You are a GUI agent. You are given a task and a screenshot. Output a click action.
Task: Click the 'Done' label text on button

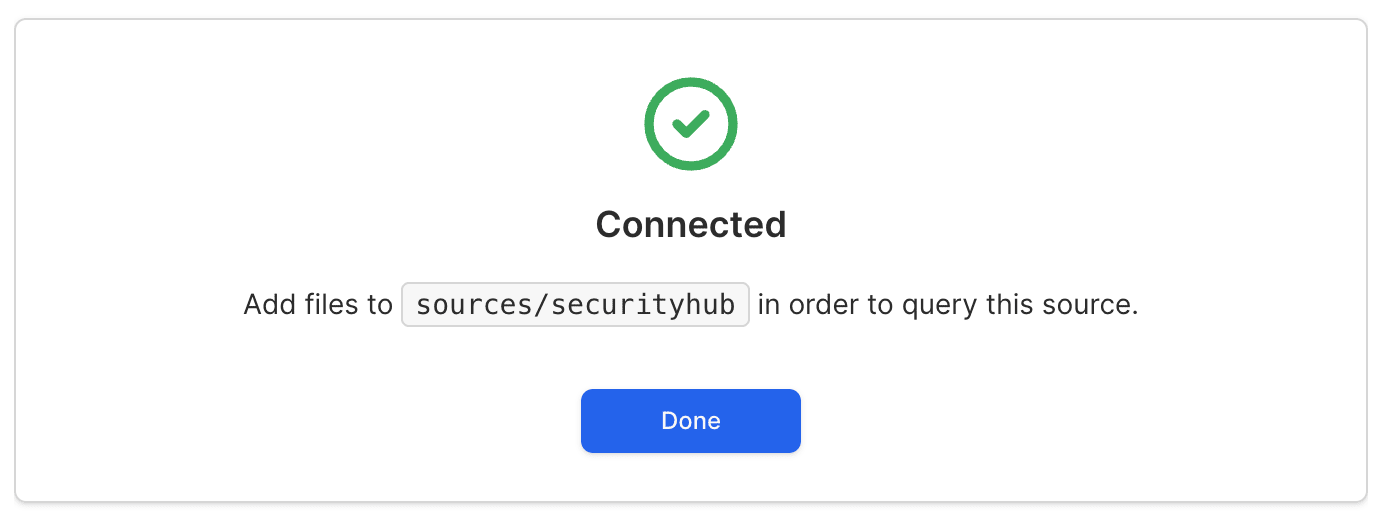click(691, 421)
